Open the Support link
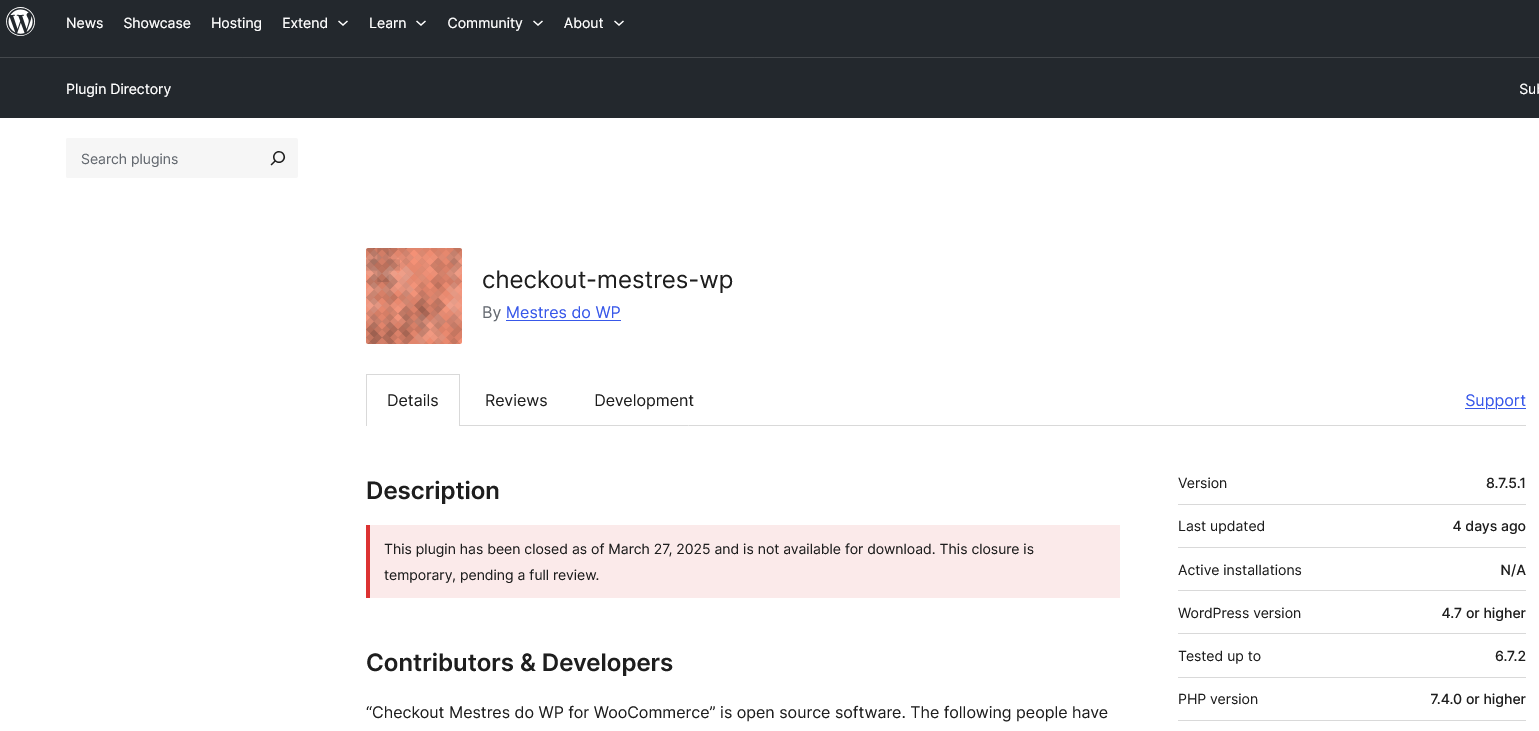The image size is (1539, 731). [1495, 400]
